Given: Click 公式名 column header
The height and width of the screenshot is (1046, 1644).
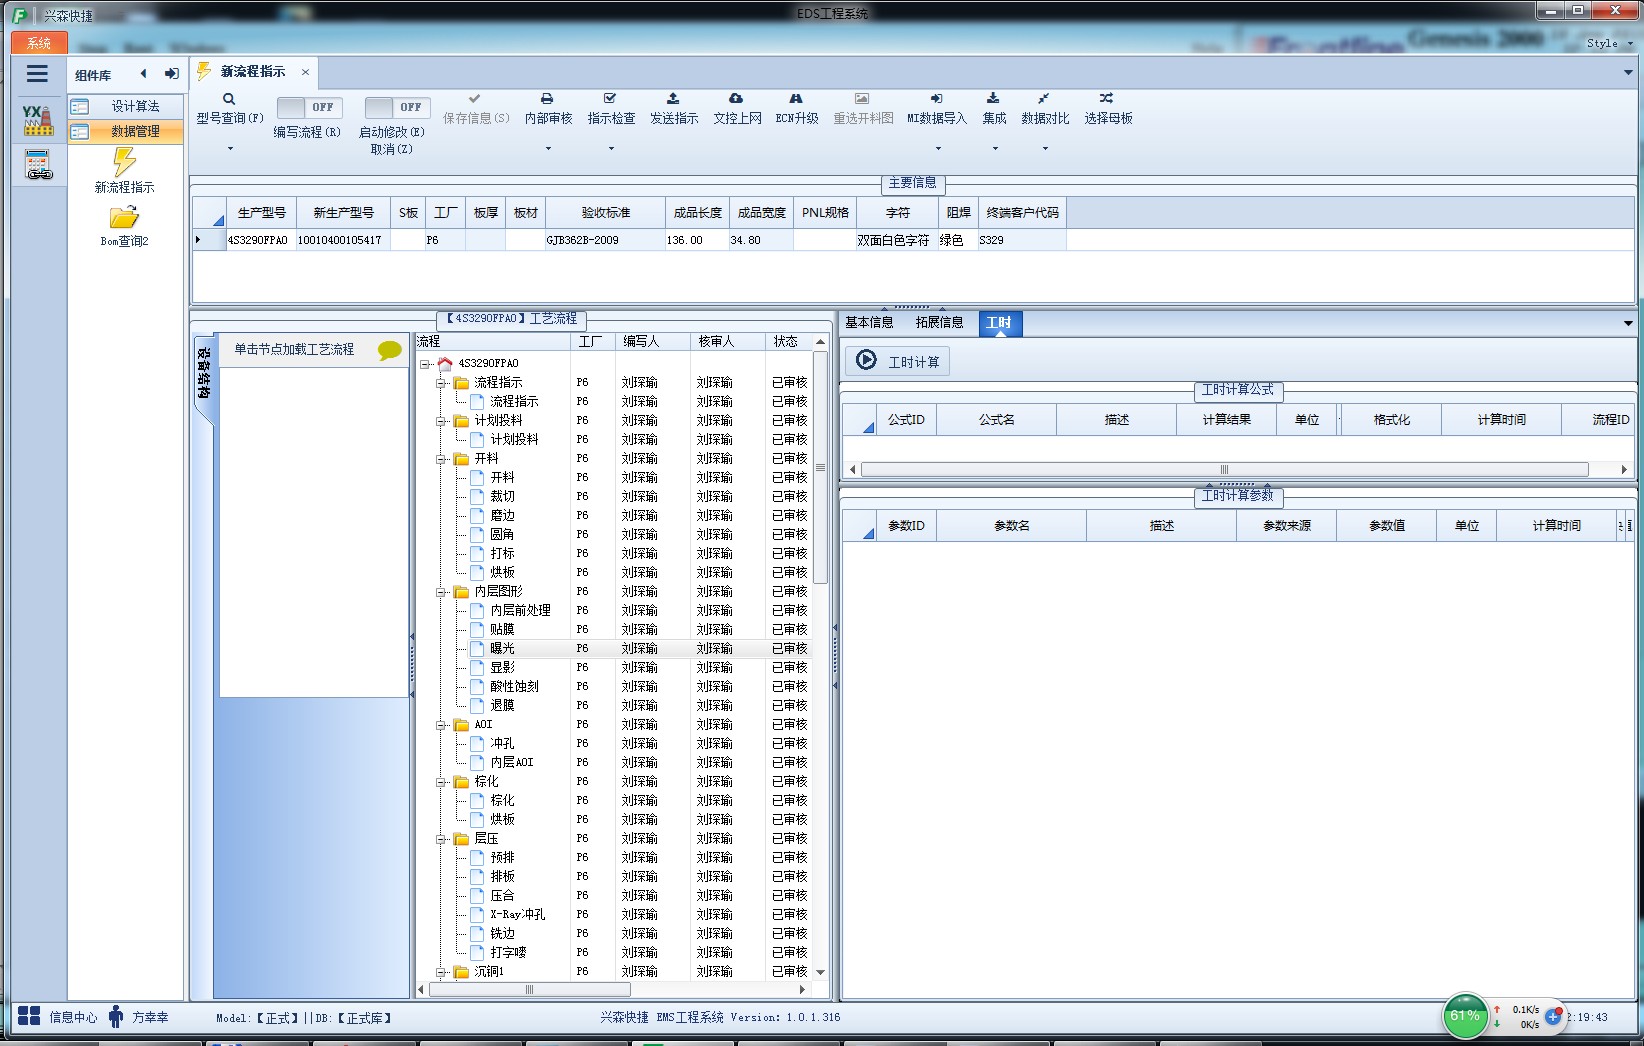Looking at the screenshot, I should pos(996,420).
